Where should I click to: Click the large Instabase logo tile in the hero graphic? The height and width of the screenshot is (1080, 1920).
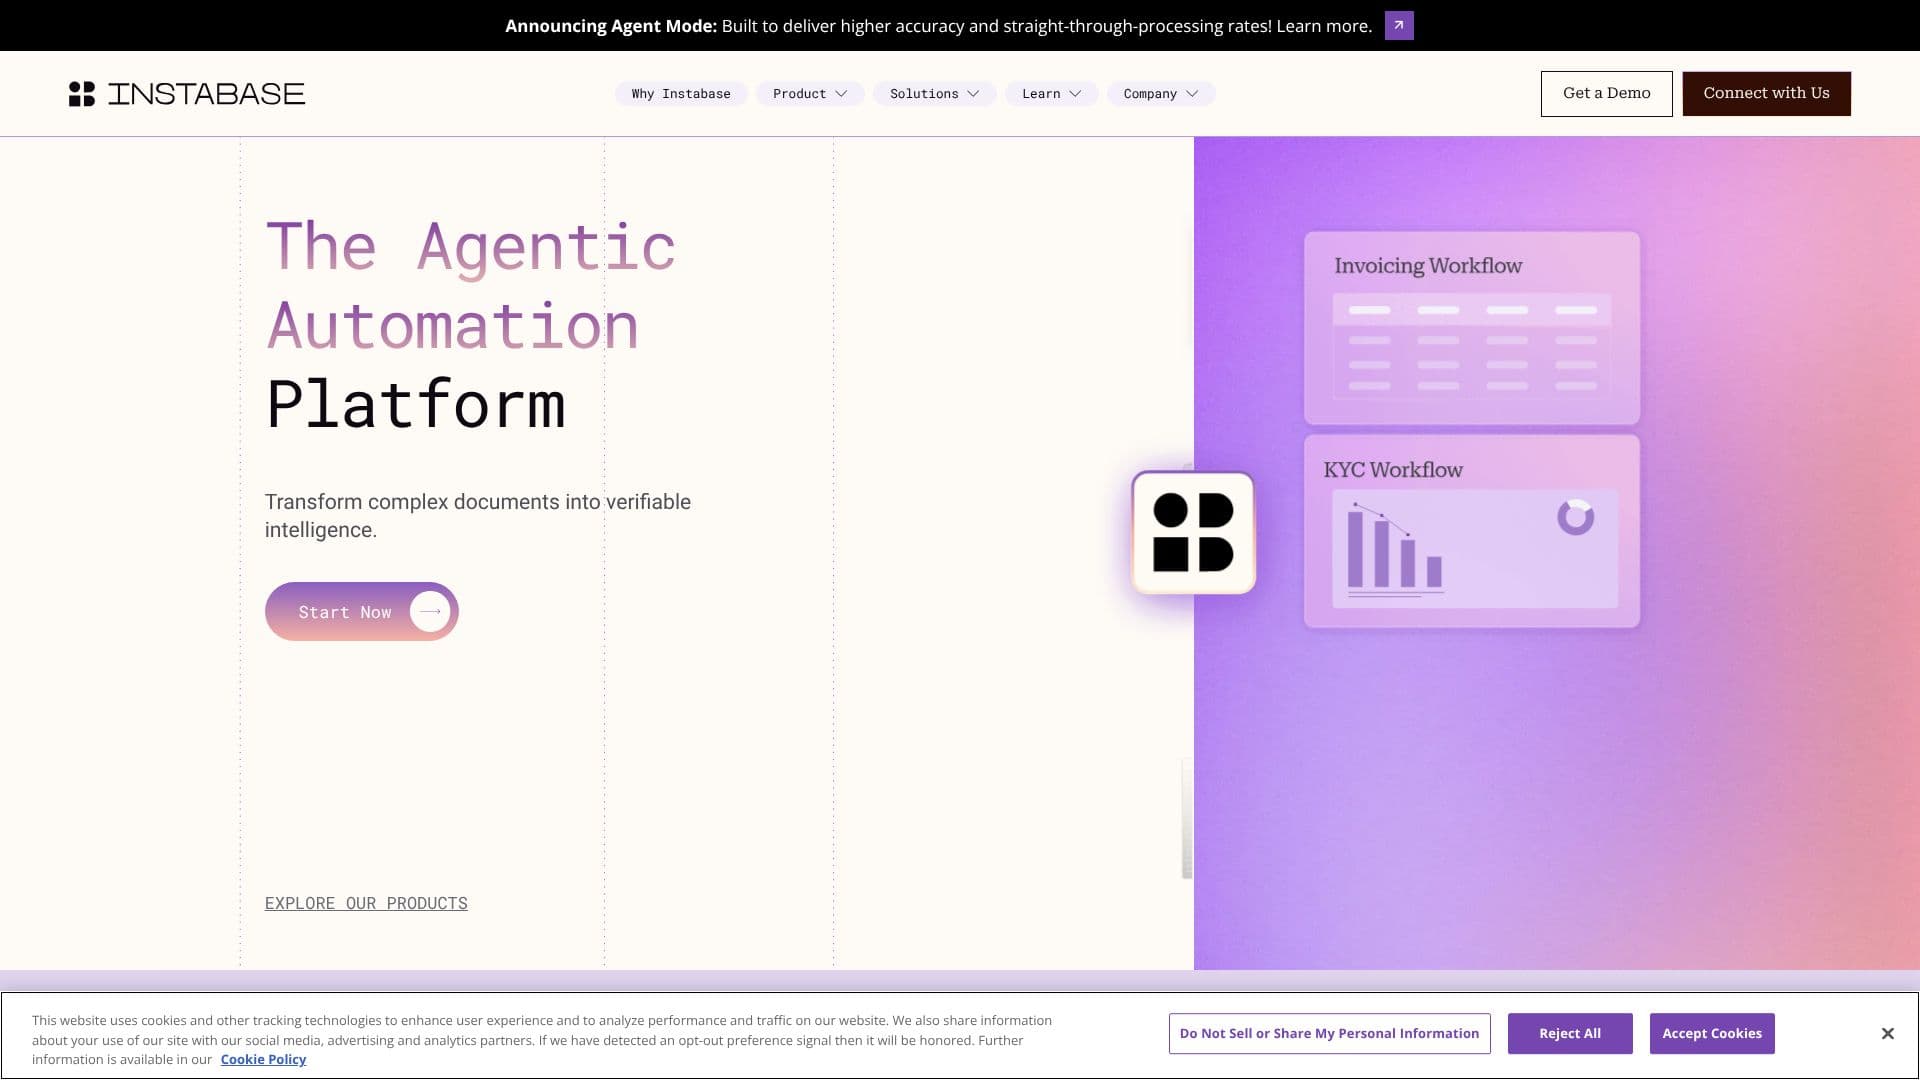point(1193,533)
